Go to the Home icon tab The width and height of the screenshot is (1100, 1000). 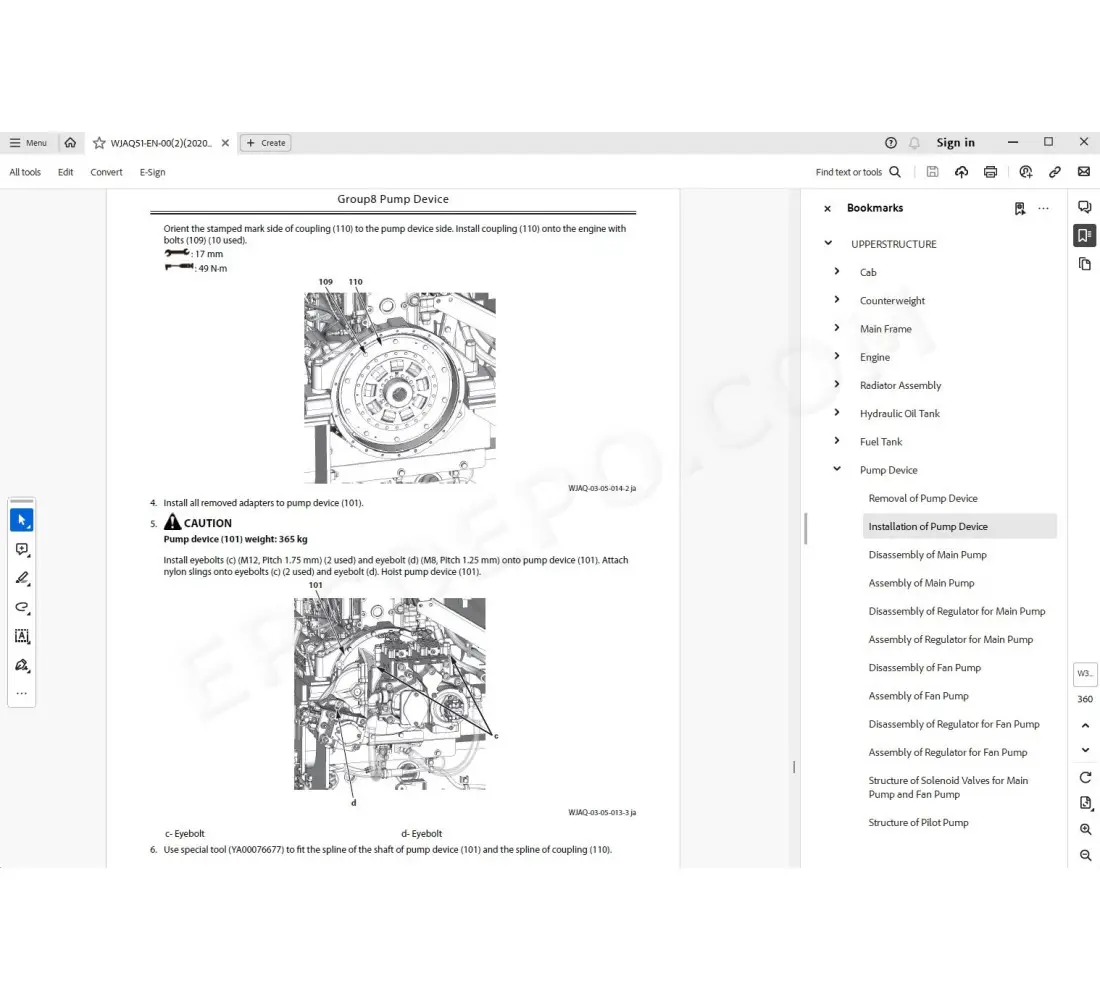(x=70, y=143)
